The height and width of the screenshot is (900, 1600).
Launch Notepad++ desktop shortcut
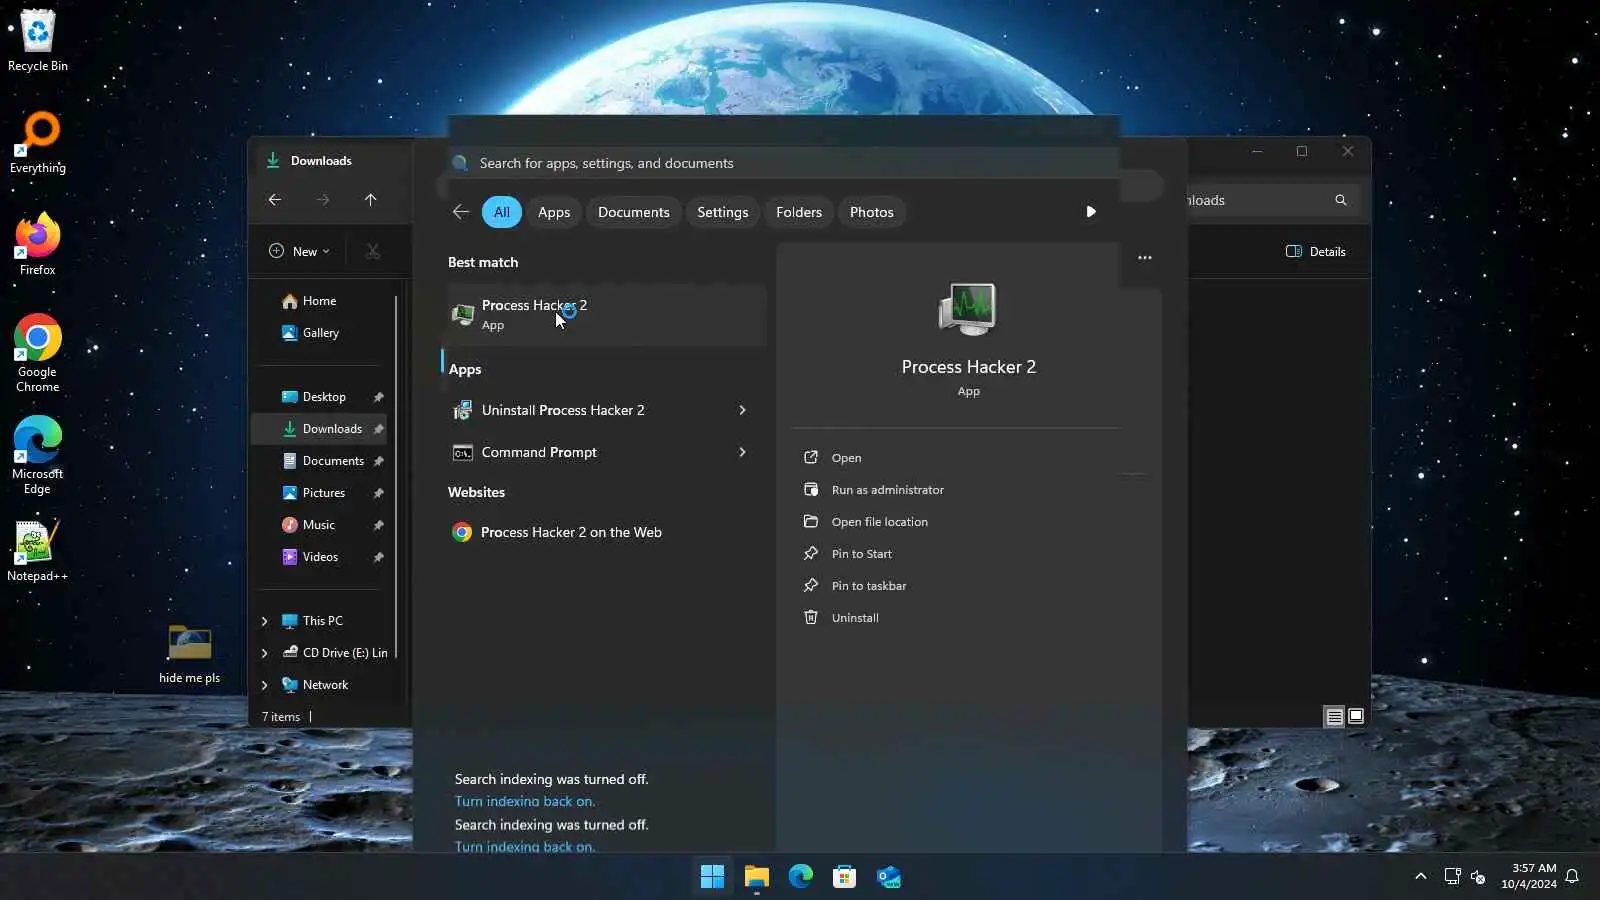pos(38,551)
